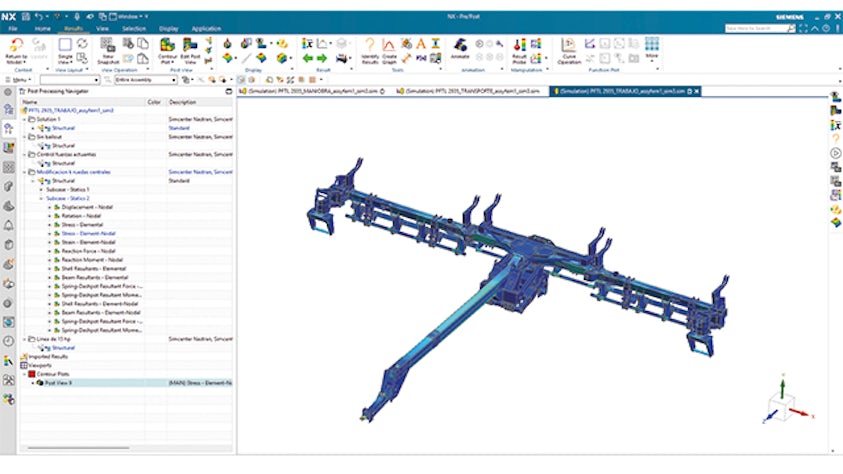Screen dimensions: 843x474
Task: Switch to the Home ribbon tab
Action: pyautogui.click(x=43, y=29)
